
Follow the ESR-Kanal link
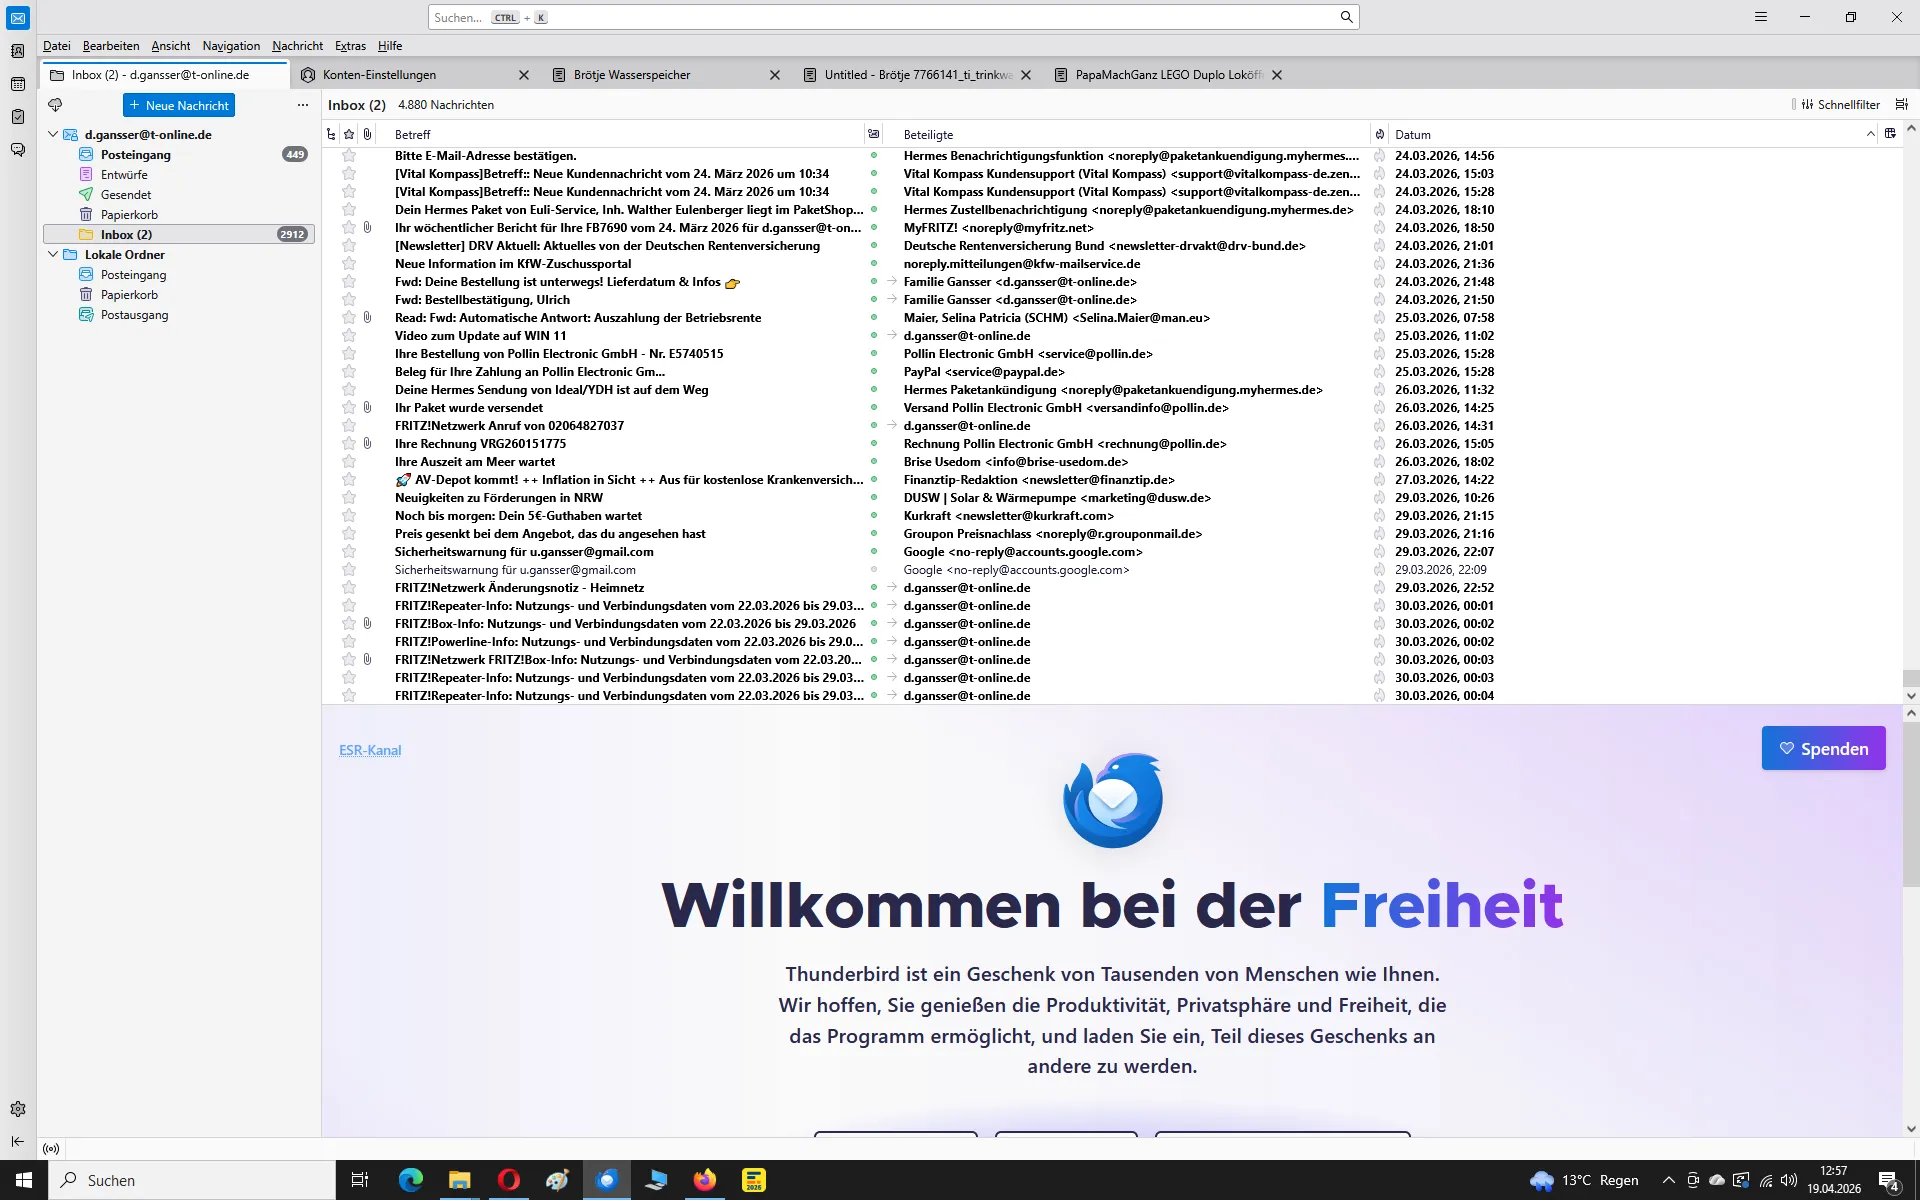pyautogui.click(x=370, y=750)
